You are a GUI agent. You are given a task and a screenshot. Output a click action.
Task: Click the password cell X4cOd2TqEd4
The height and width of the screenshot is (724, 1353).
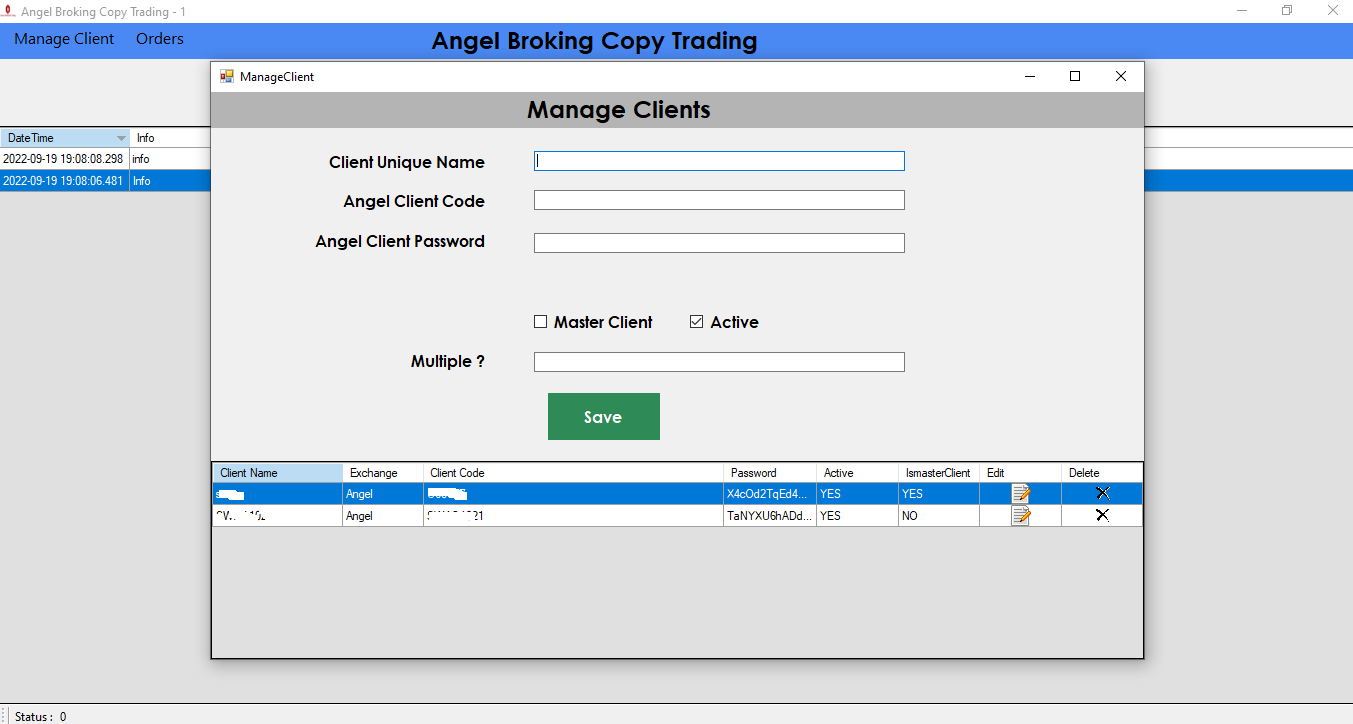pos(769,494)
